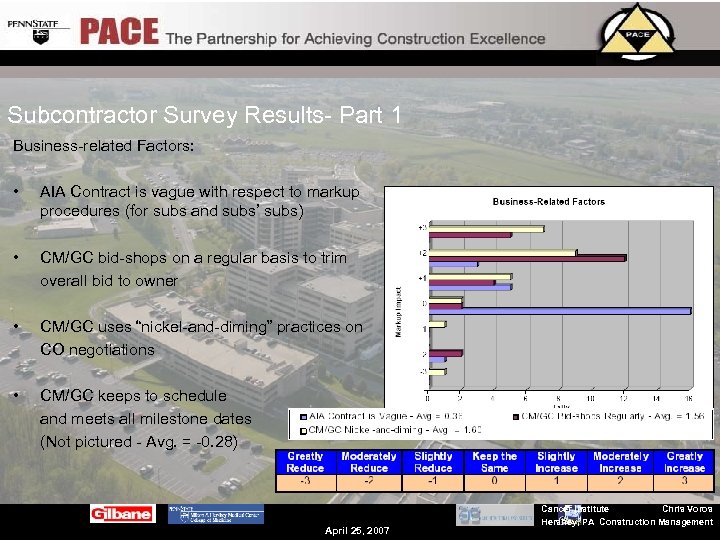Click the maroon bar at impact +2
Viewport: 720px width, 540px height.
[527, 259]
